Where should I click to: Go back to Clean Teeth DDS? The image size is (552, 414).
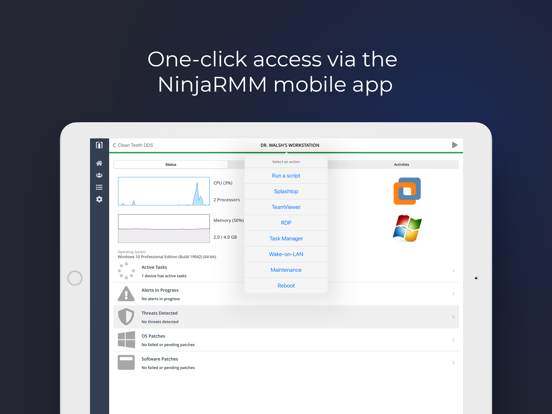pos(133,145)
